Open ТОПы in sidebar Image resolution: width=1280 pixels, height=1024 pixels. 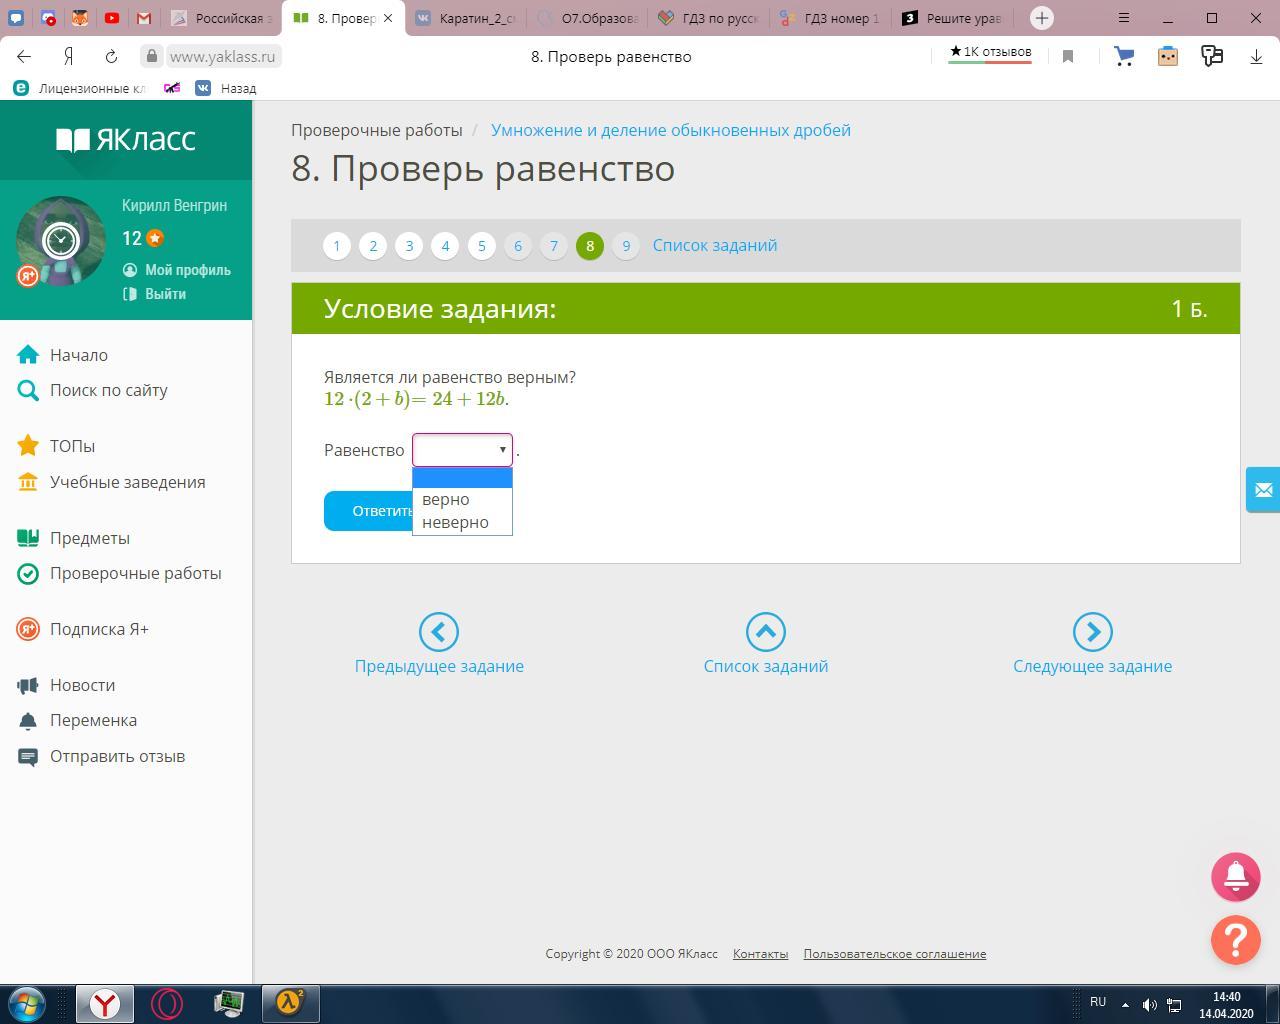73,446
